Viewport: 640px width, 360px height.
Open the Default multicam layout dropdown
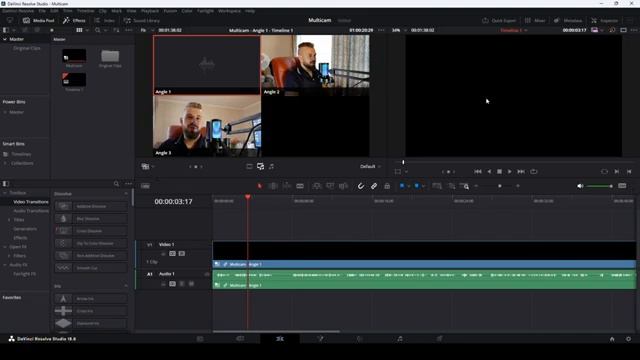click(370, 167)
